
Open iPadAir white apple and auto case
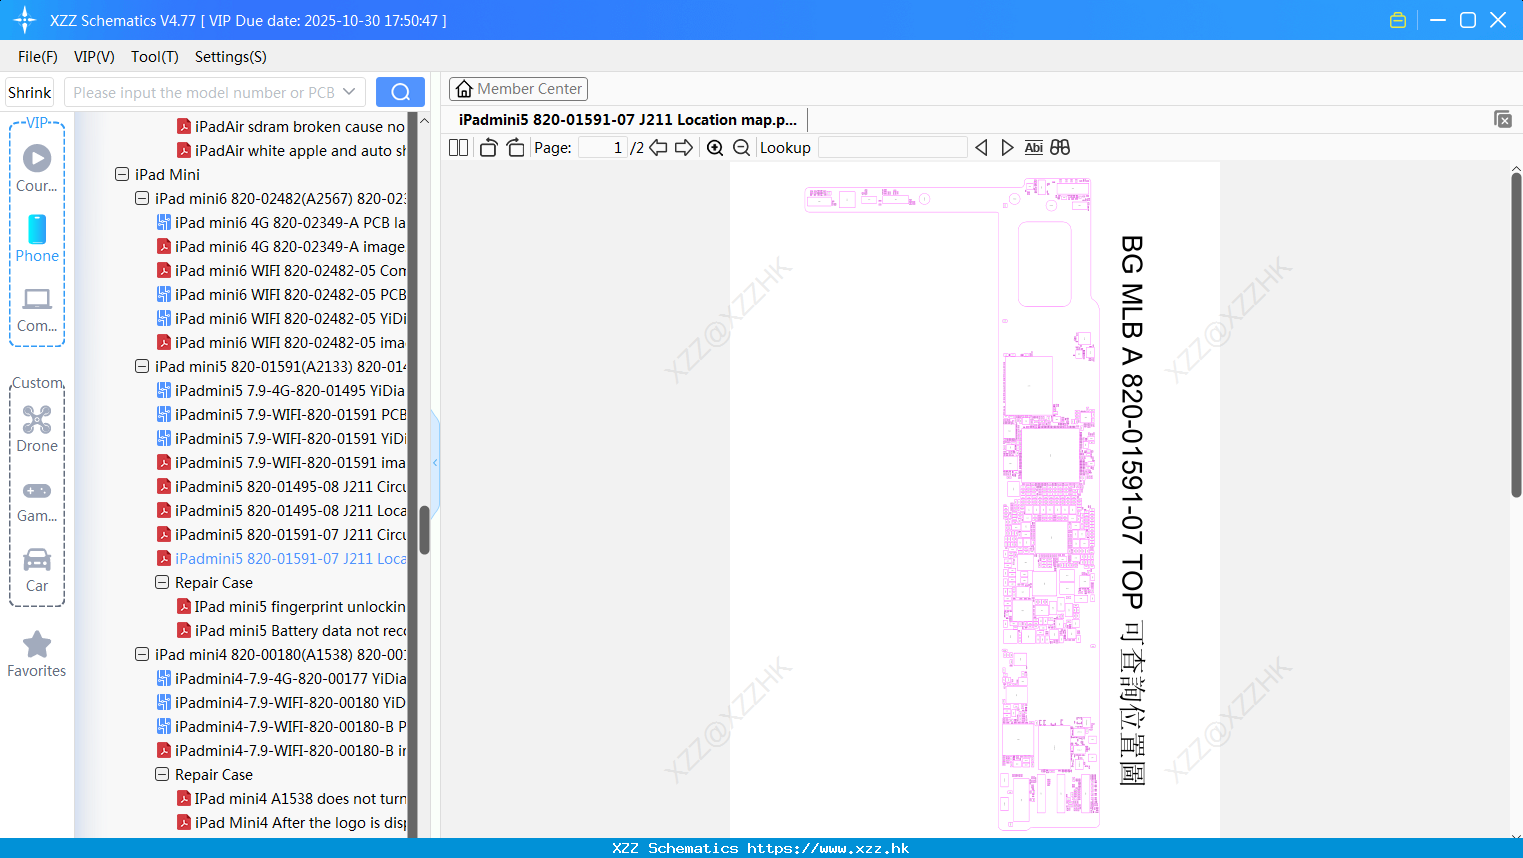[x=291, y=150]
